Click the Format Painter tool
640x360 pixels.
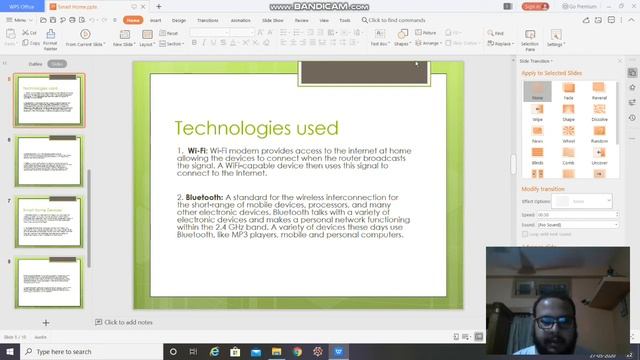pos(50,40)
